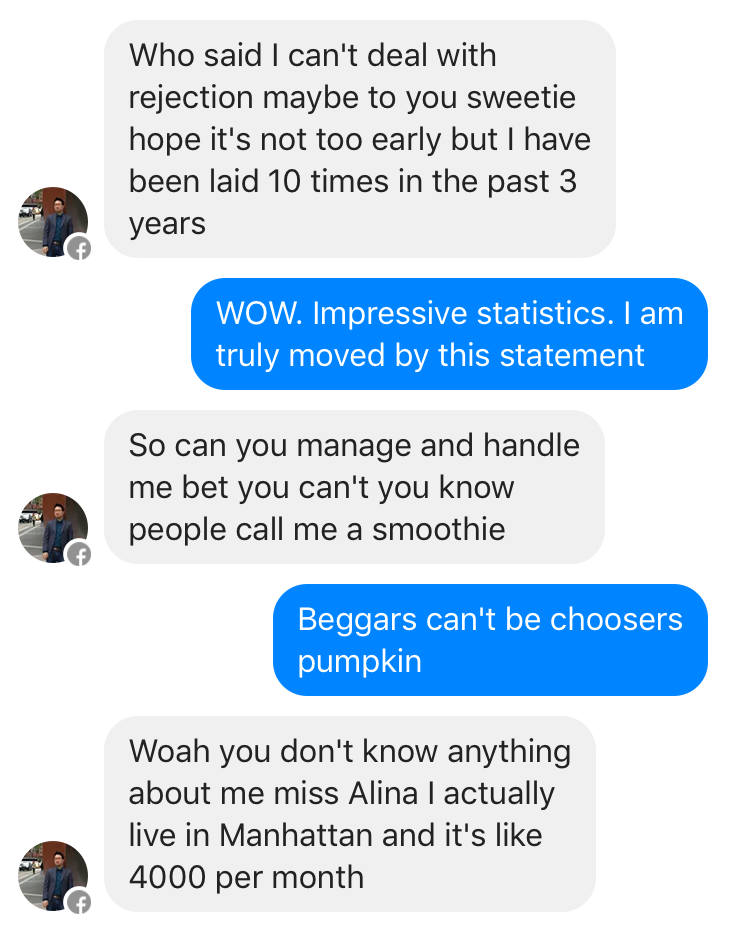Open sender's avatar next to '4000 per month' message

[x=53, y=876]
